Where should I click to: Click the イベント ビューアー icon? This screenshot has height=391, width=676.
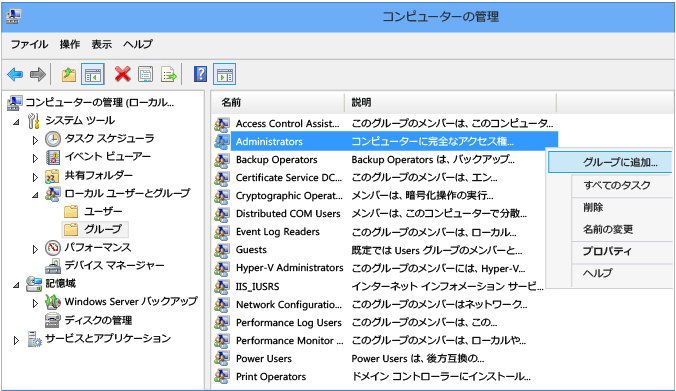(53, 157)
